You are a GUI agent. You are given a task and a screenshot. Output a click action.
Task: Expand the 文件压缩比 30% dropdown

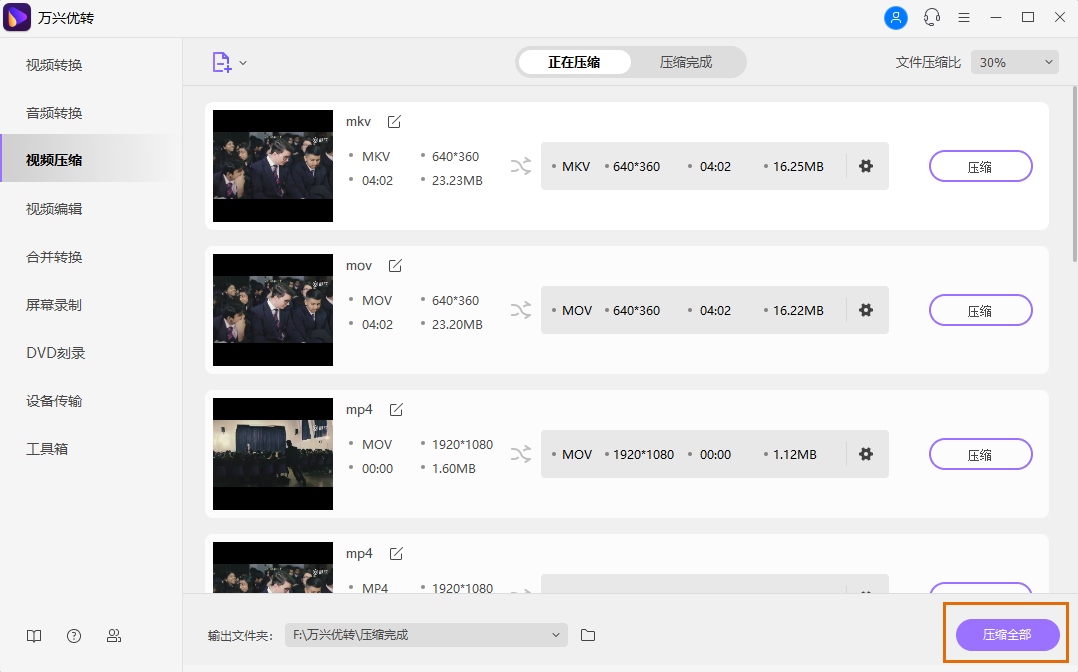1014,62
